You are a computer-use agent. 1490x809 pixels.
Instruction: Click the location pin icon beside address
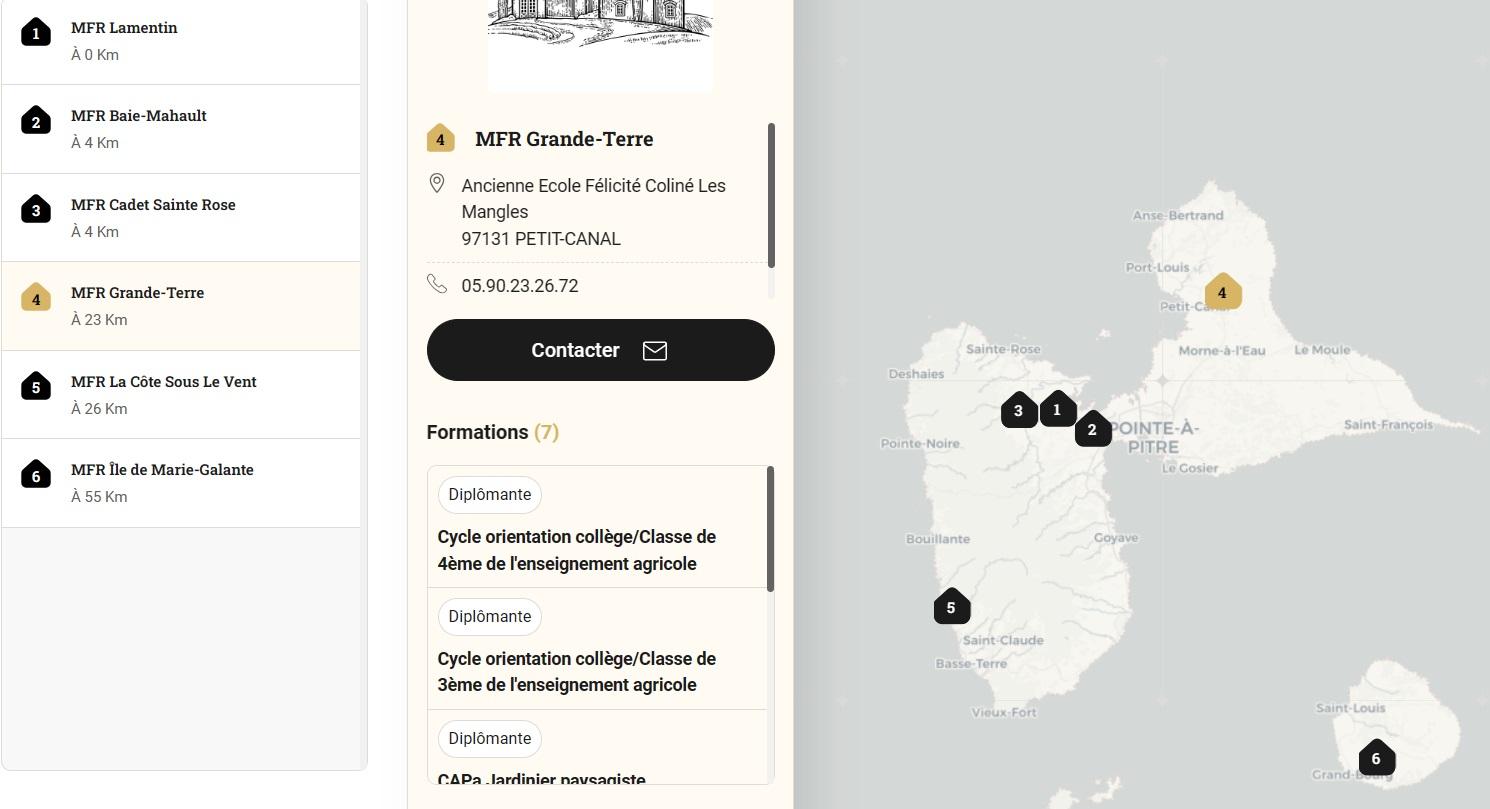coord(437,183)
